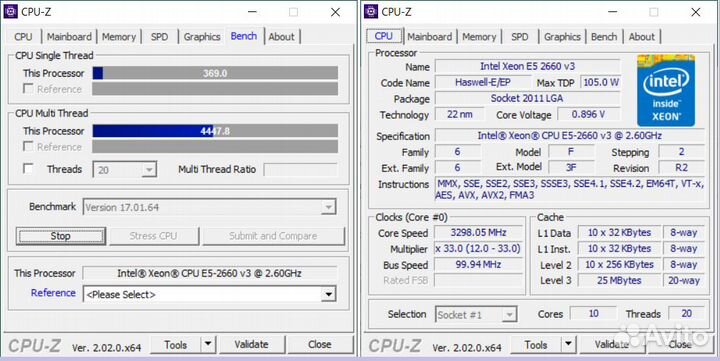The width and height of the screenshot is (720, 361).
Task: Click CPU-Z app icon in right window title bar
Action: pos(371,11)
